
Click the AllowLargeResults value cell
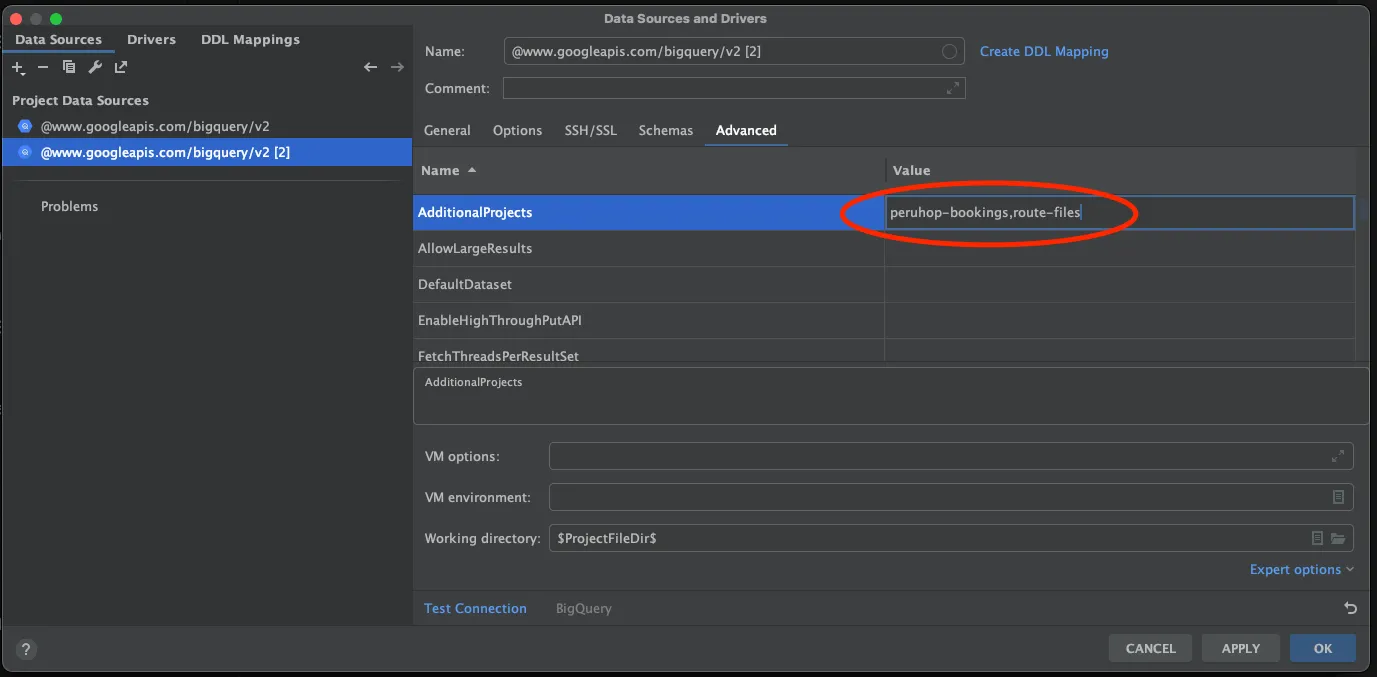(x=1119, y=249)
